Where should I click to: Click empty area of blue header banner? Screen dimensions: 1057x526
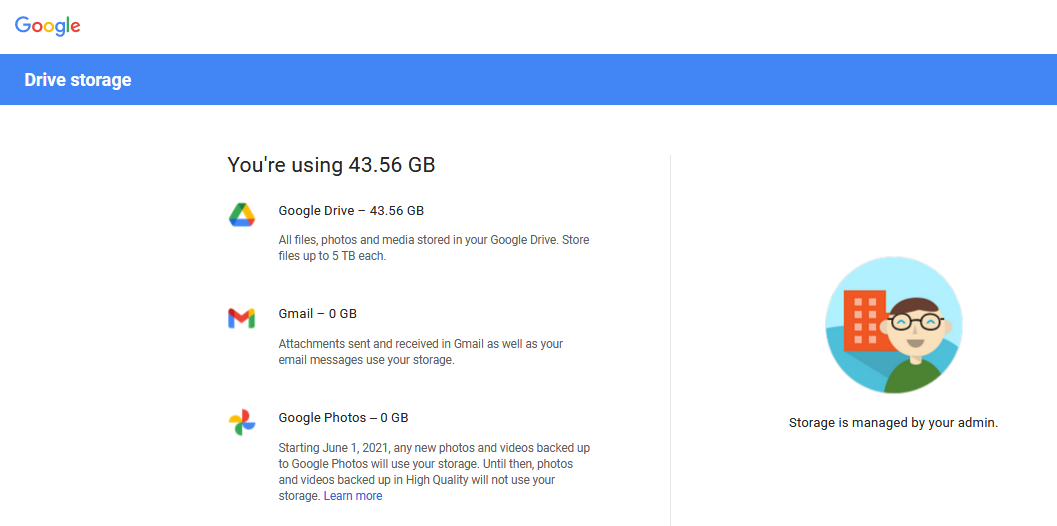[600, 80]
